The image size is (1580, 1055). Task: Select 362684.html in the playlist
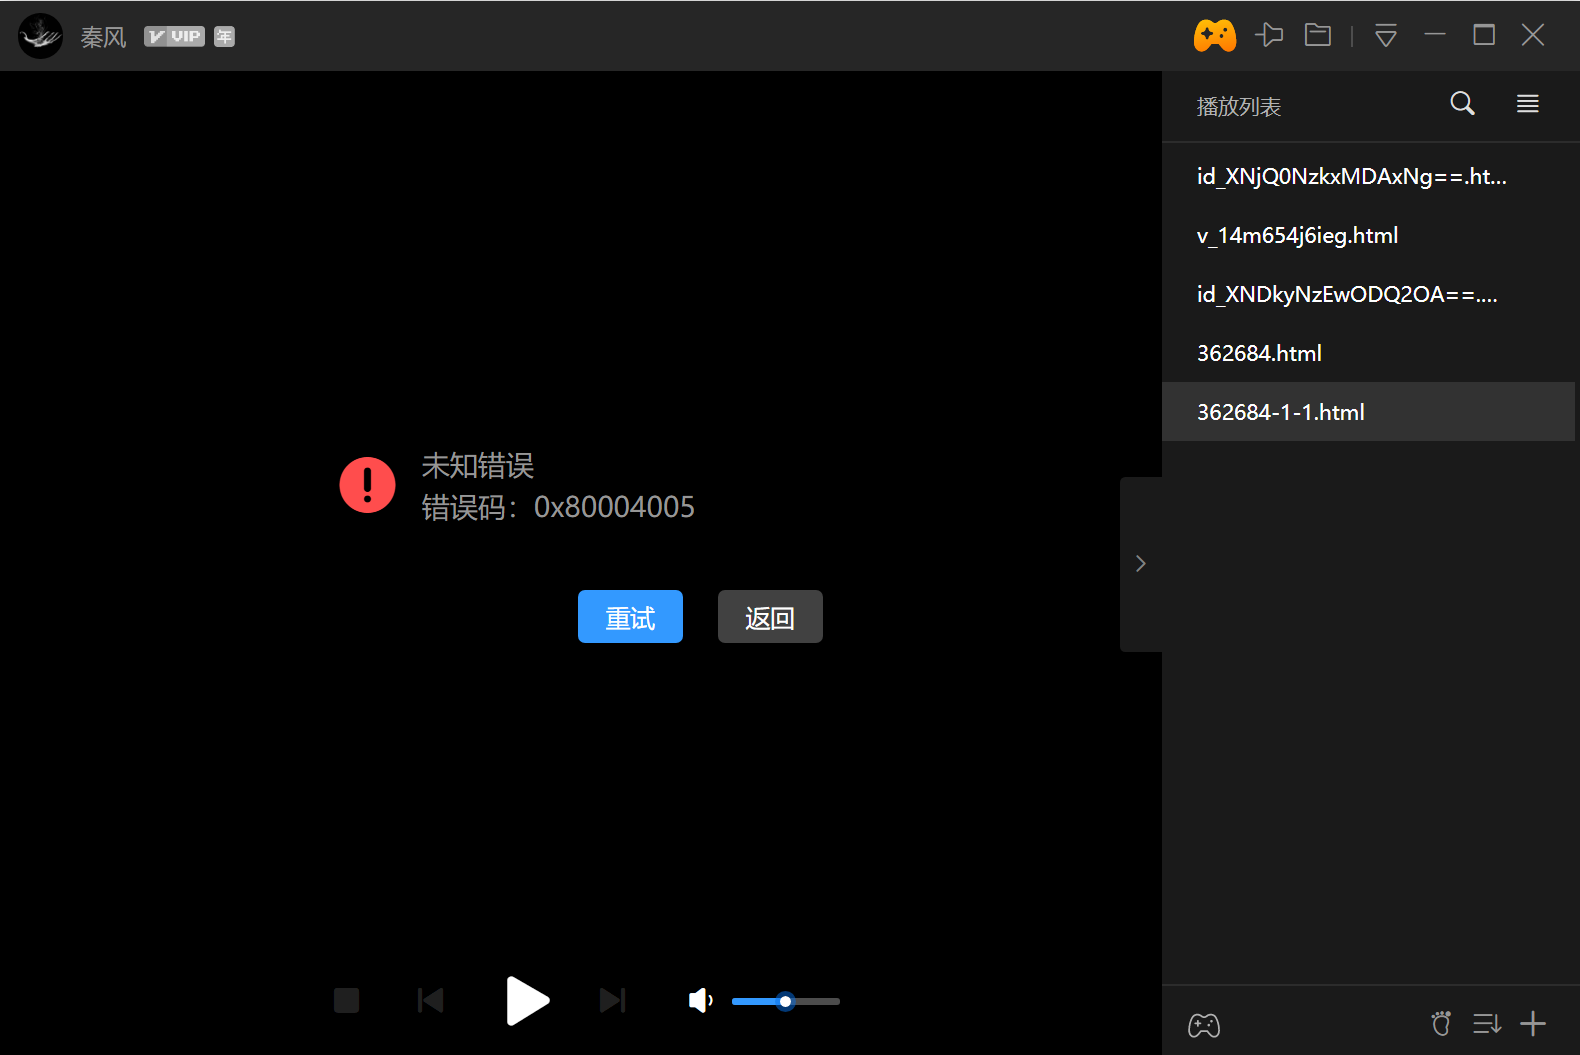point(1259,353)
